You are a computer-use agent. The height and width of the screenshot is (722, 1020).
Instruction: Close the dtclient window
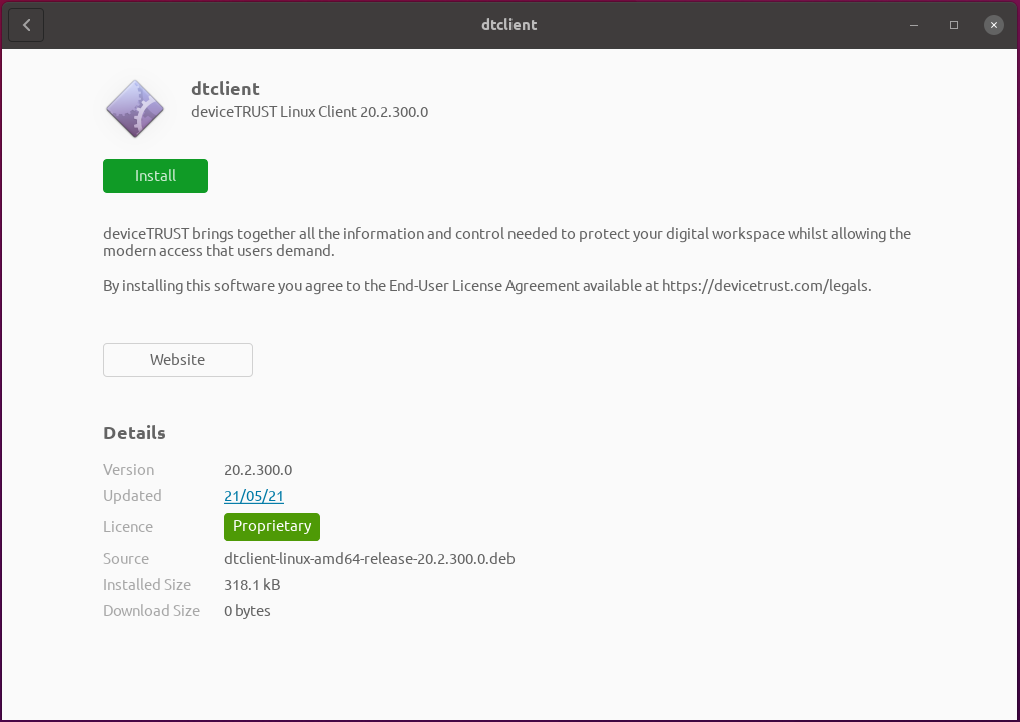coord(993,24)
